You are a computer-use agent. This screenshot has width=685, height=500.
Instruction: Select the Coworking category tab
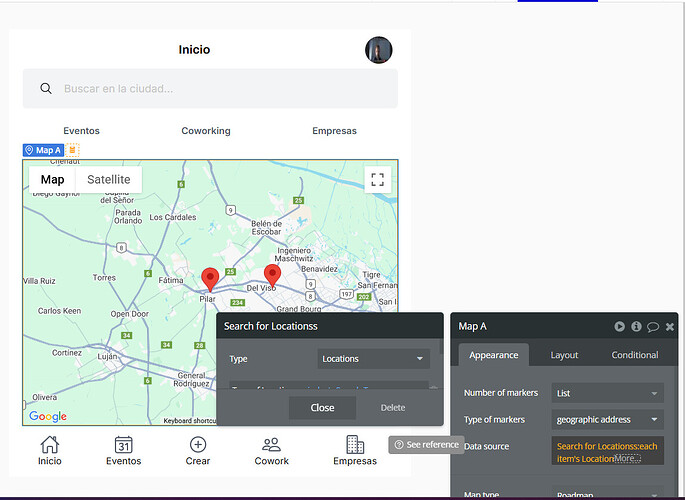[206, 131]
